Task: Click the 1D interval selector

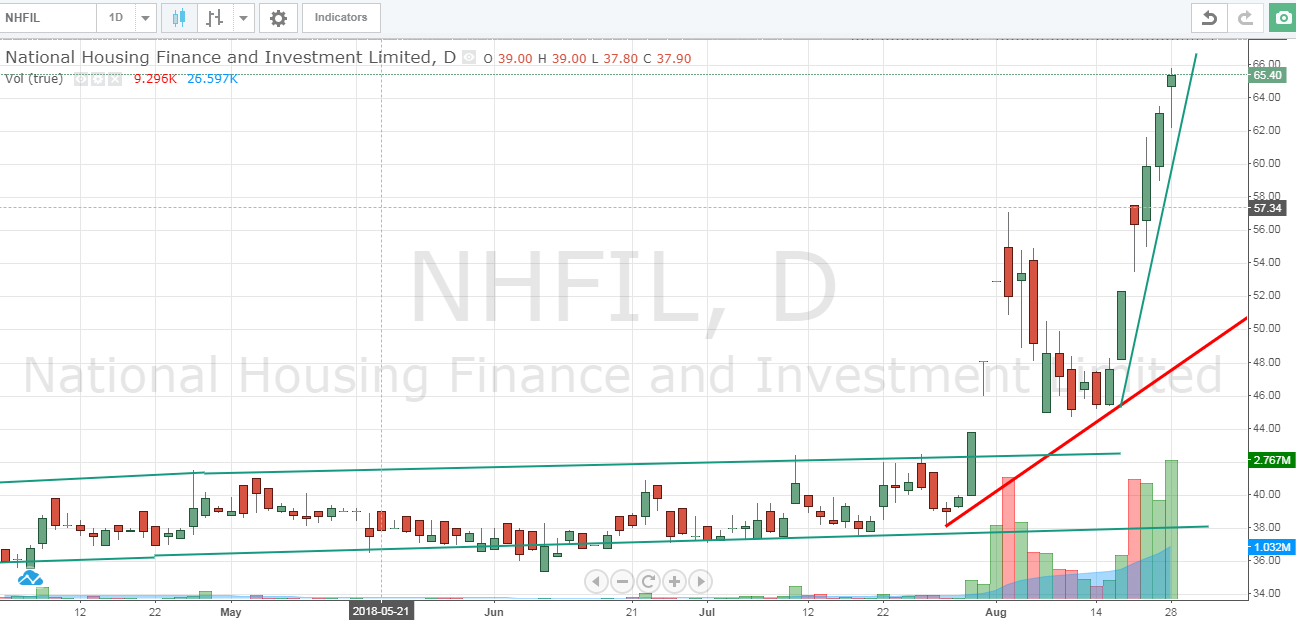Action: point(116,17)
